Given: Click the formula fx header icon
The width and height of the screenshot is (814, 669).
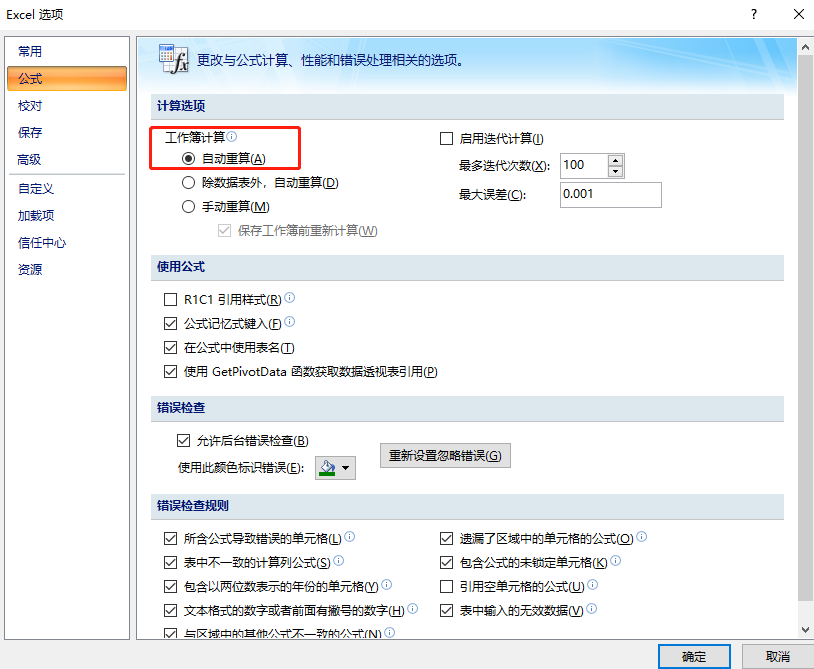Looking at the screenshot, I should pos(173,59).
